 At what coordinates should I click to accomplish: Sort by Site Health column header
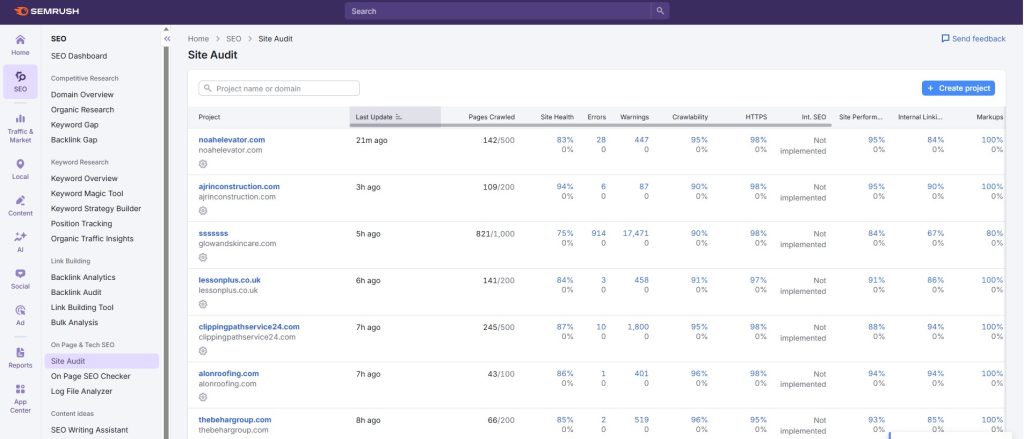pyautogui.click(x=557, y=117)
